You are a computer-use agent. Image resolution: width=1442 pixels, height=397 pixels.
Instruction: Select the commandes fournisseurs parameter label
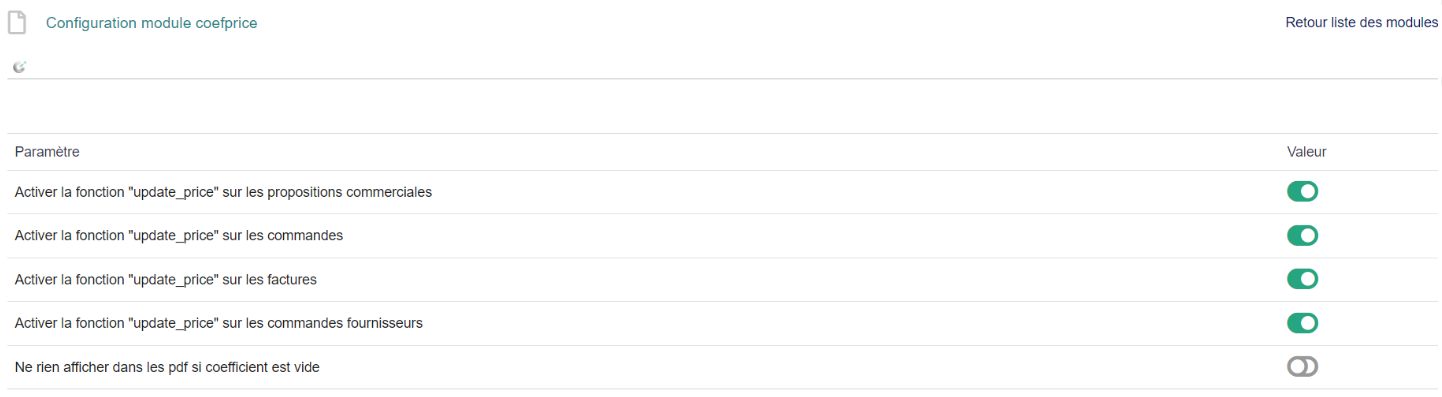[x=219, y=324]
